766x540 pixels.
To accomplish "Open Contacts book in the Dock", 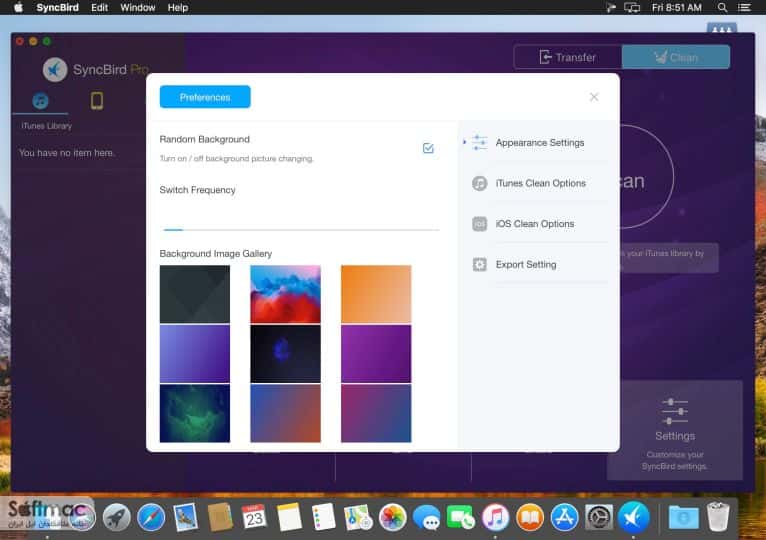I will click(x=220, y=517).
